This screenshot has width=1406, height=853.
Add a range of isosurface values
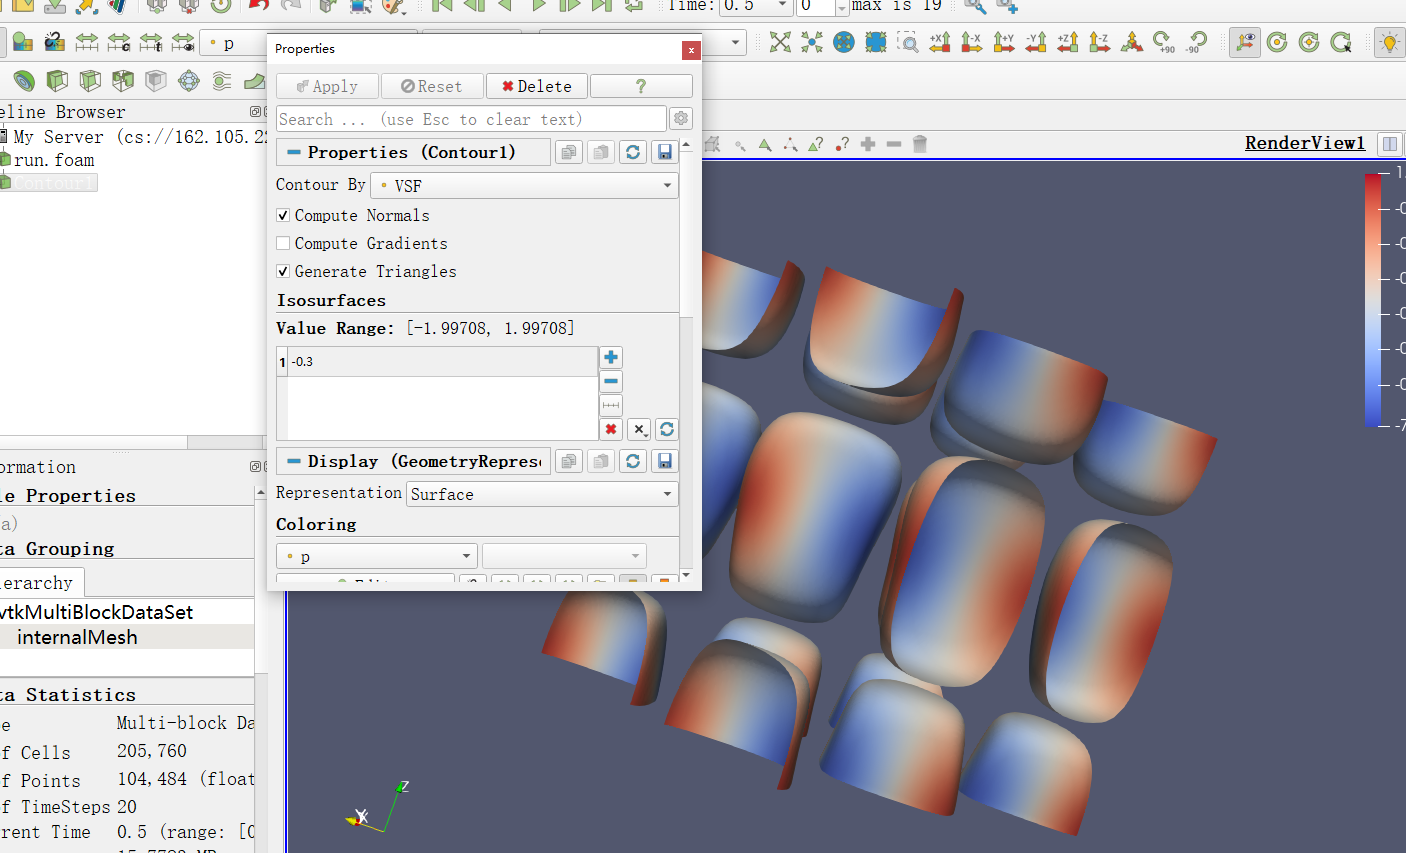click(x=611, y=405)
